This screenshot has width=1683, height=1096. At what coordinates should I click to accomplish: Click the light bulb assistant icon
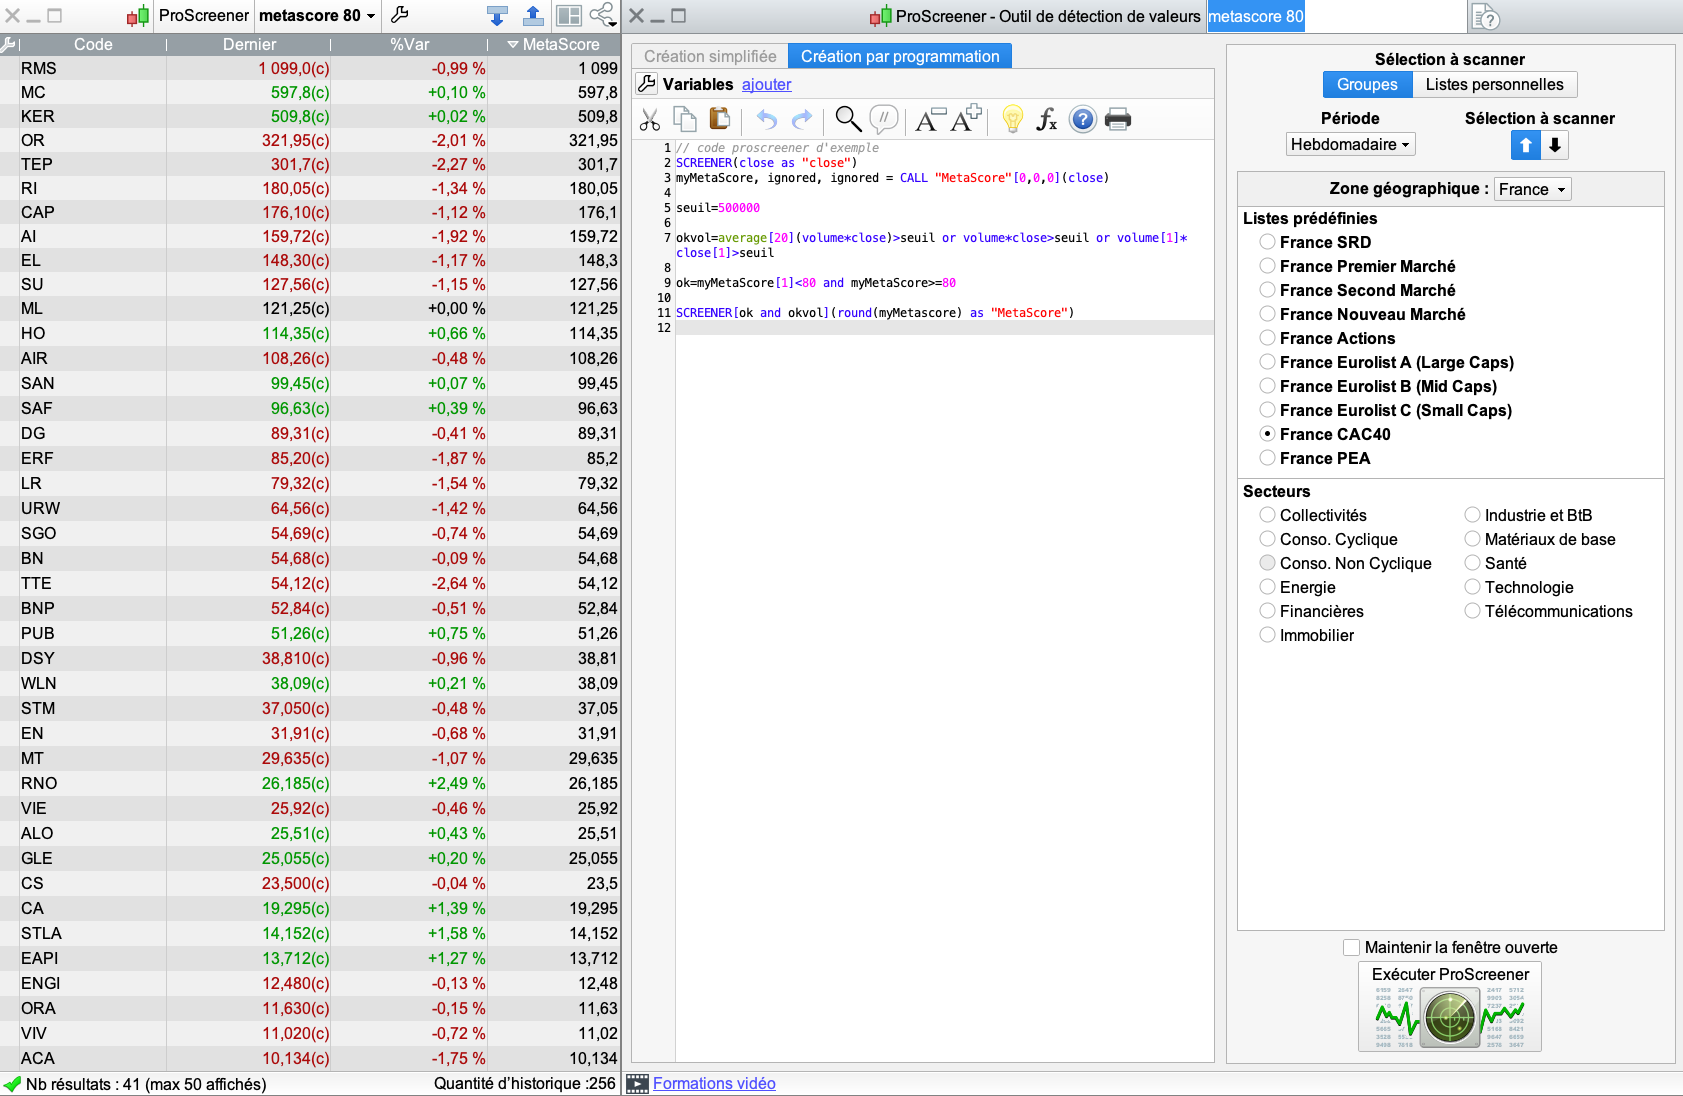1012,120
